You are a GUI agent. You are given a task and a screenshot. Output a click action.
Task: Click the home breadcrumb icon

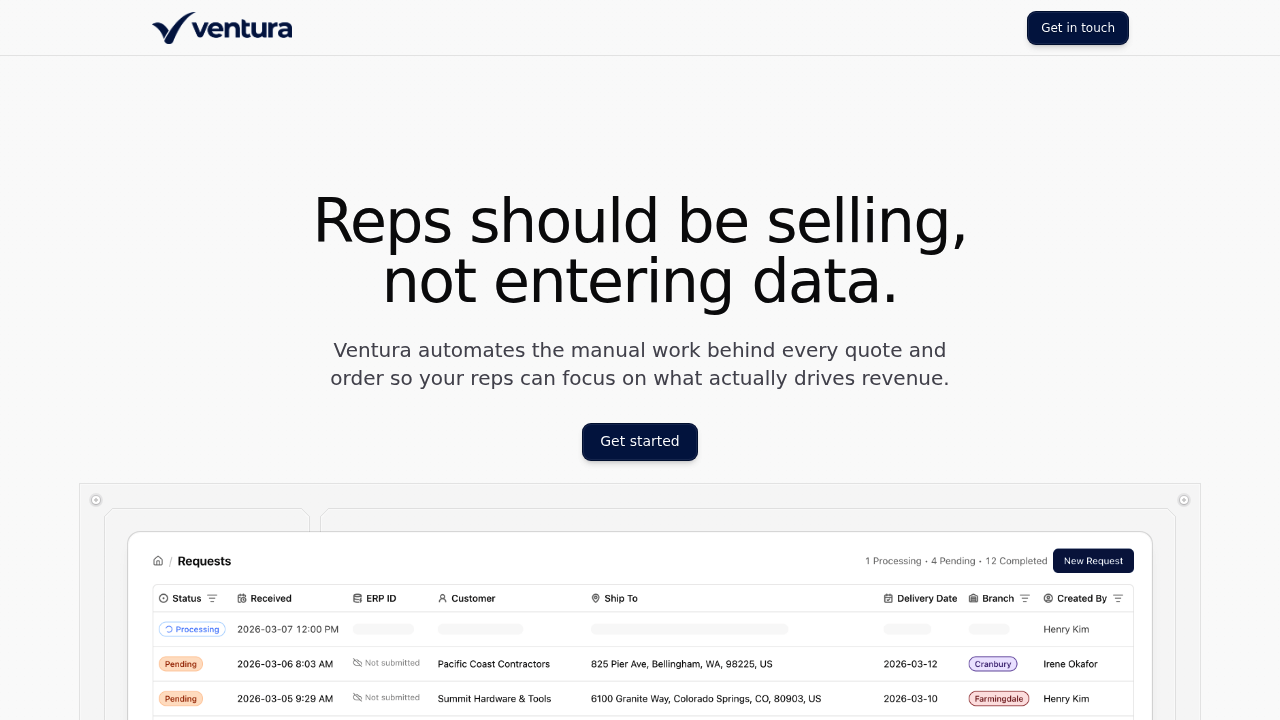[157, 561]
